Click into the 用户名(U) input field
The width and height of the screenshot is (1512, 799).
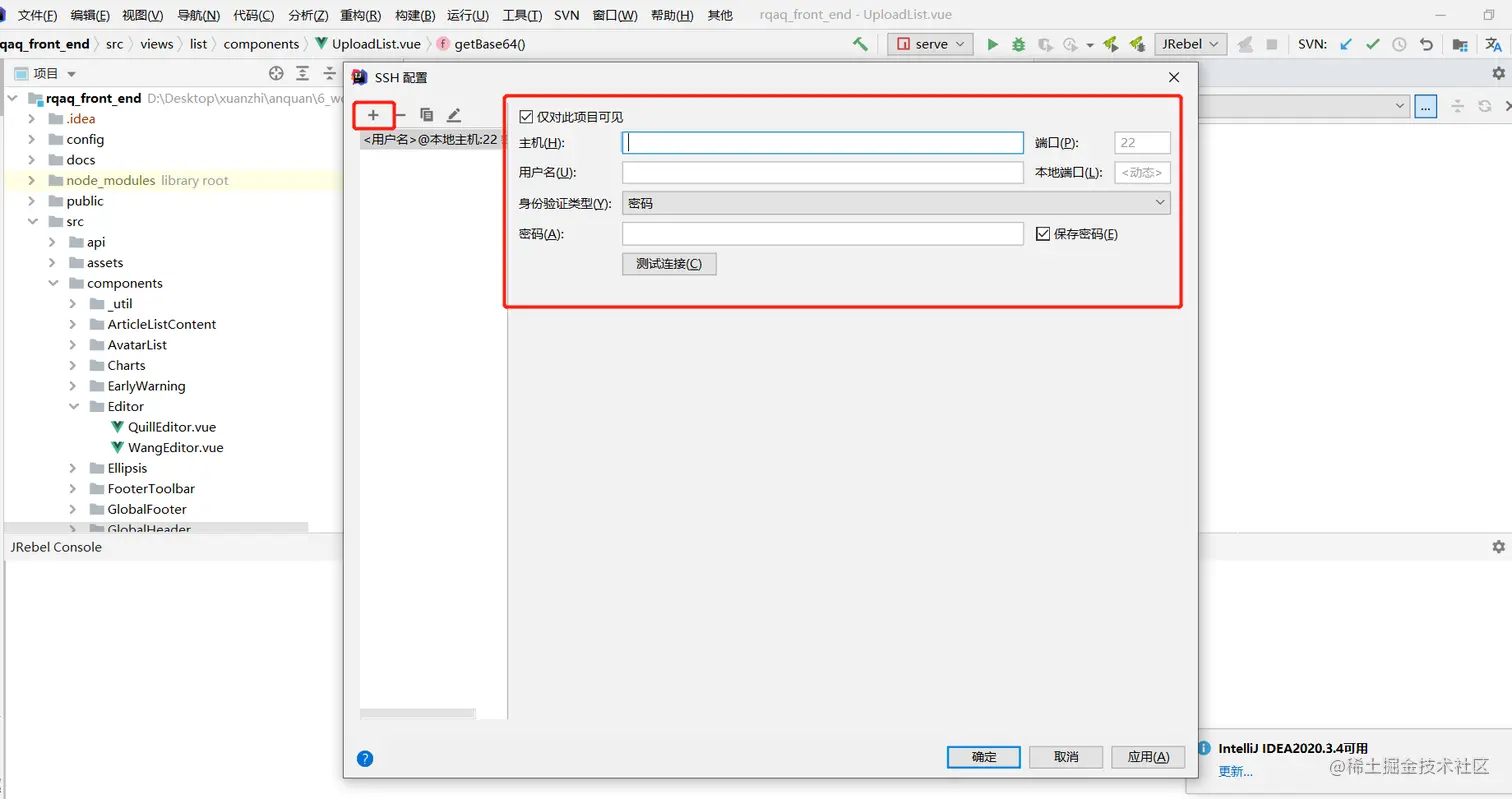pos(823,173)
